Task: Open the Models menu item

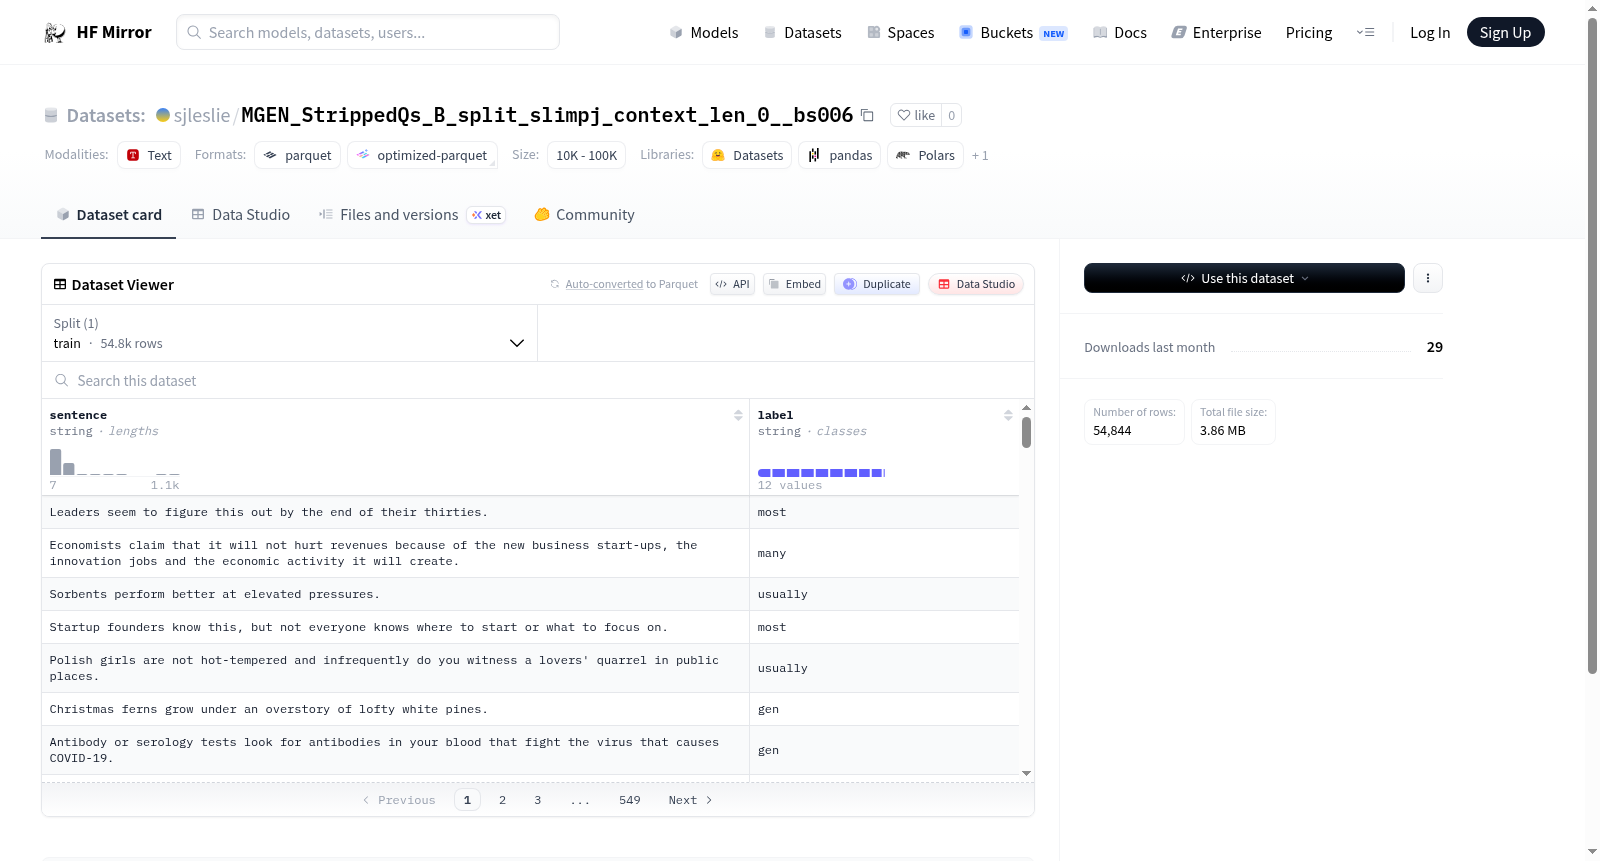Action: (x=704, y=33)
